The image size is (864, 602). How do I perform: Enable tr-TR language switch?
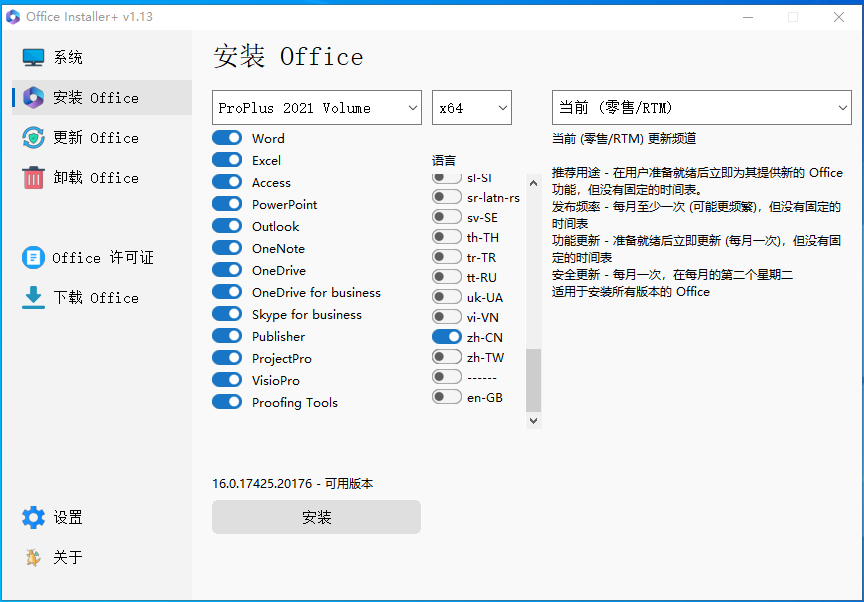click(x=447, y=257)
